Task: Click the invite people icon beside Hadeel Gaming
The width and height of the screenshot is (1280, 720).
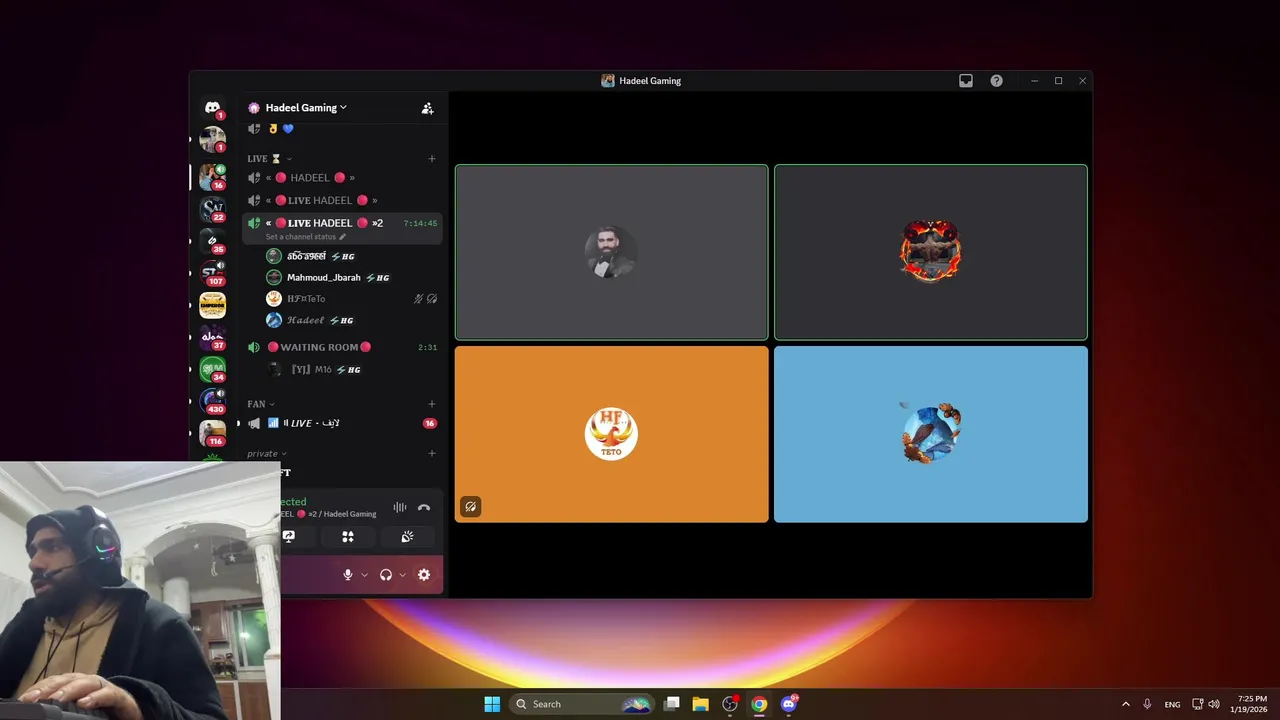Action: click(x=427, y=108)
